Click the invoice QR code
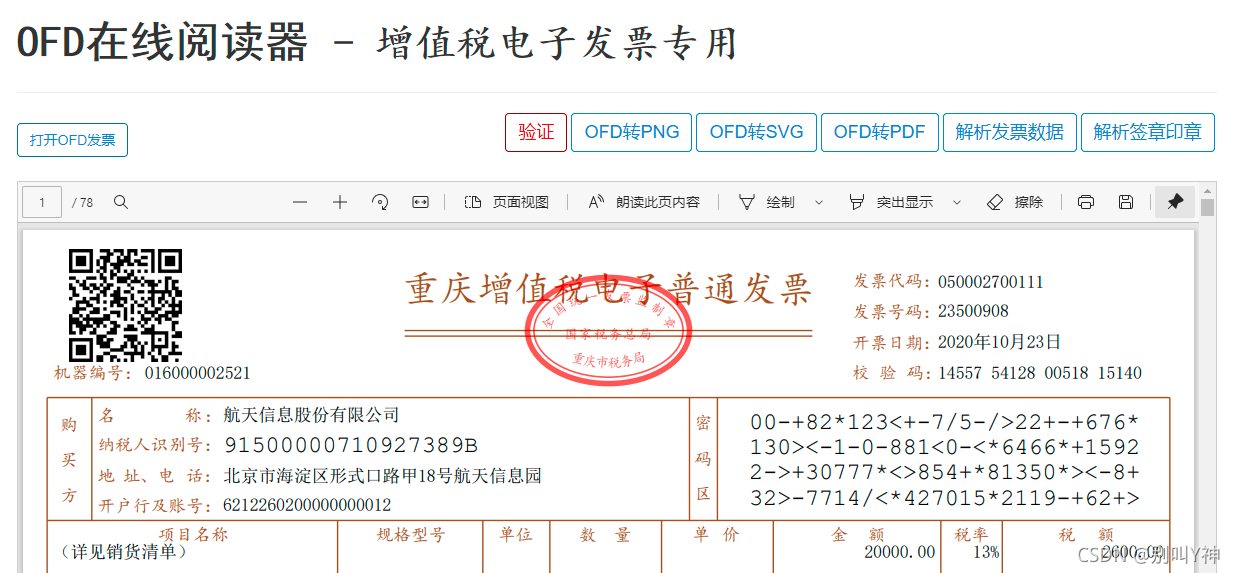1235x573 pixels. pos(125,305)
